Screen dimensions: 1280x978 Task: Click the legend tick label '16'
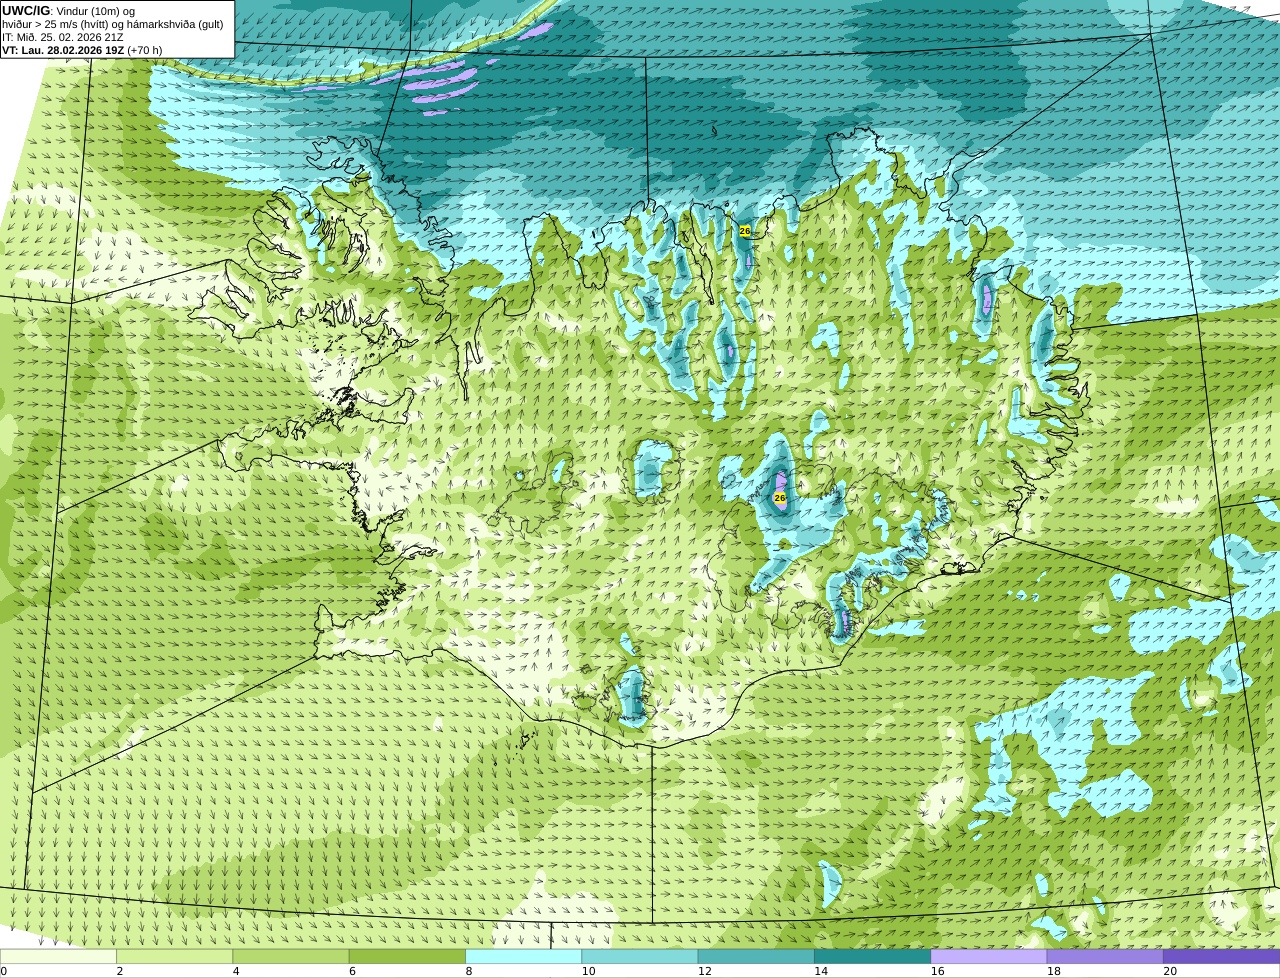937,971
